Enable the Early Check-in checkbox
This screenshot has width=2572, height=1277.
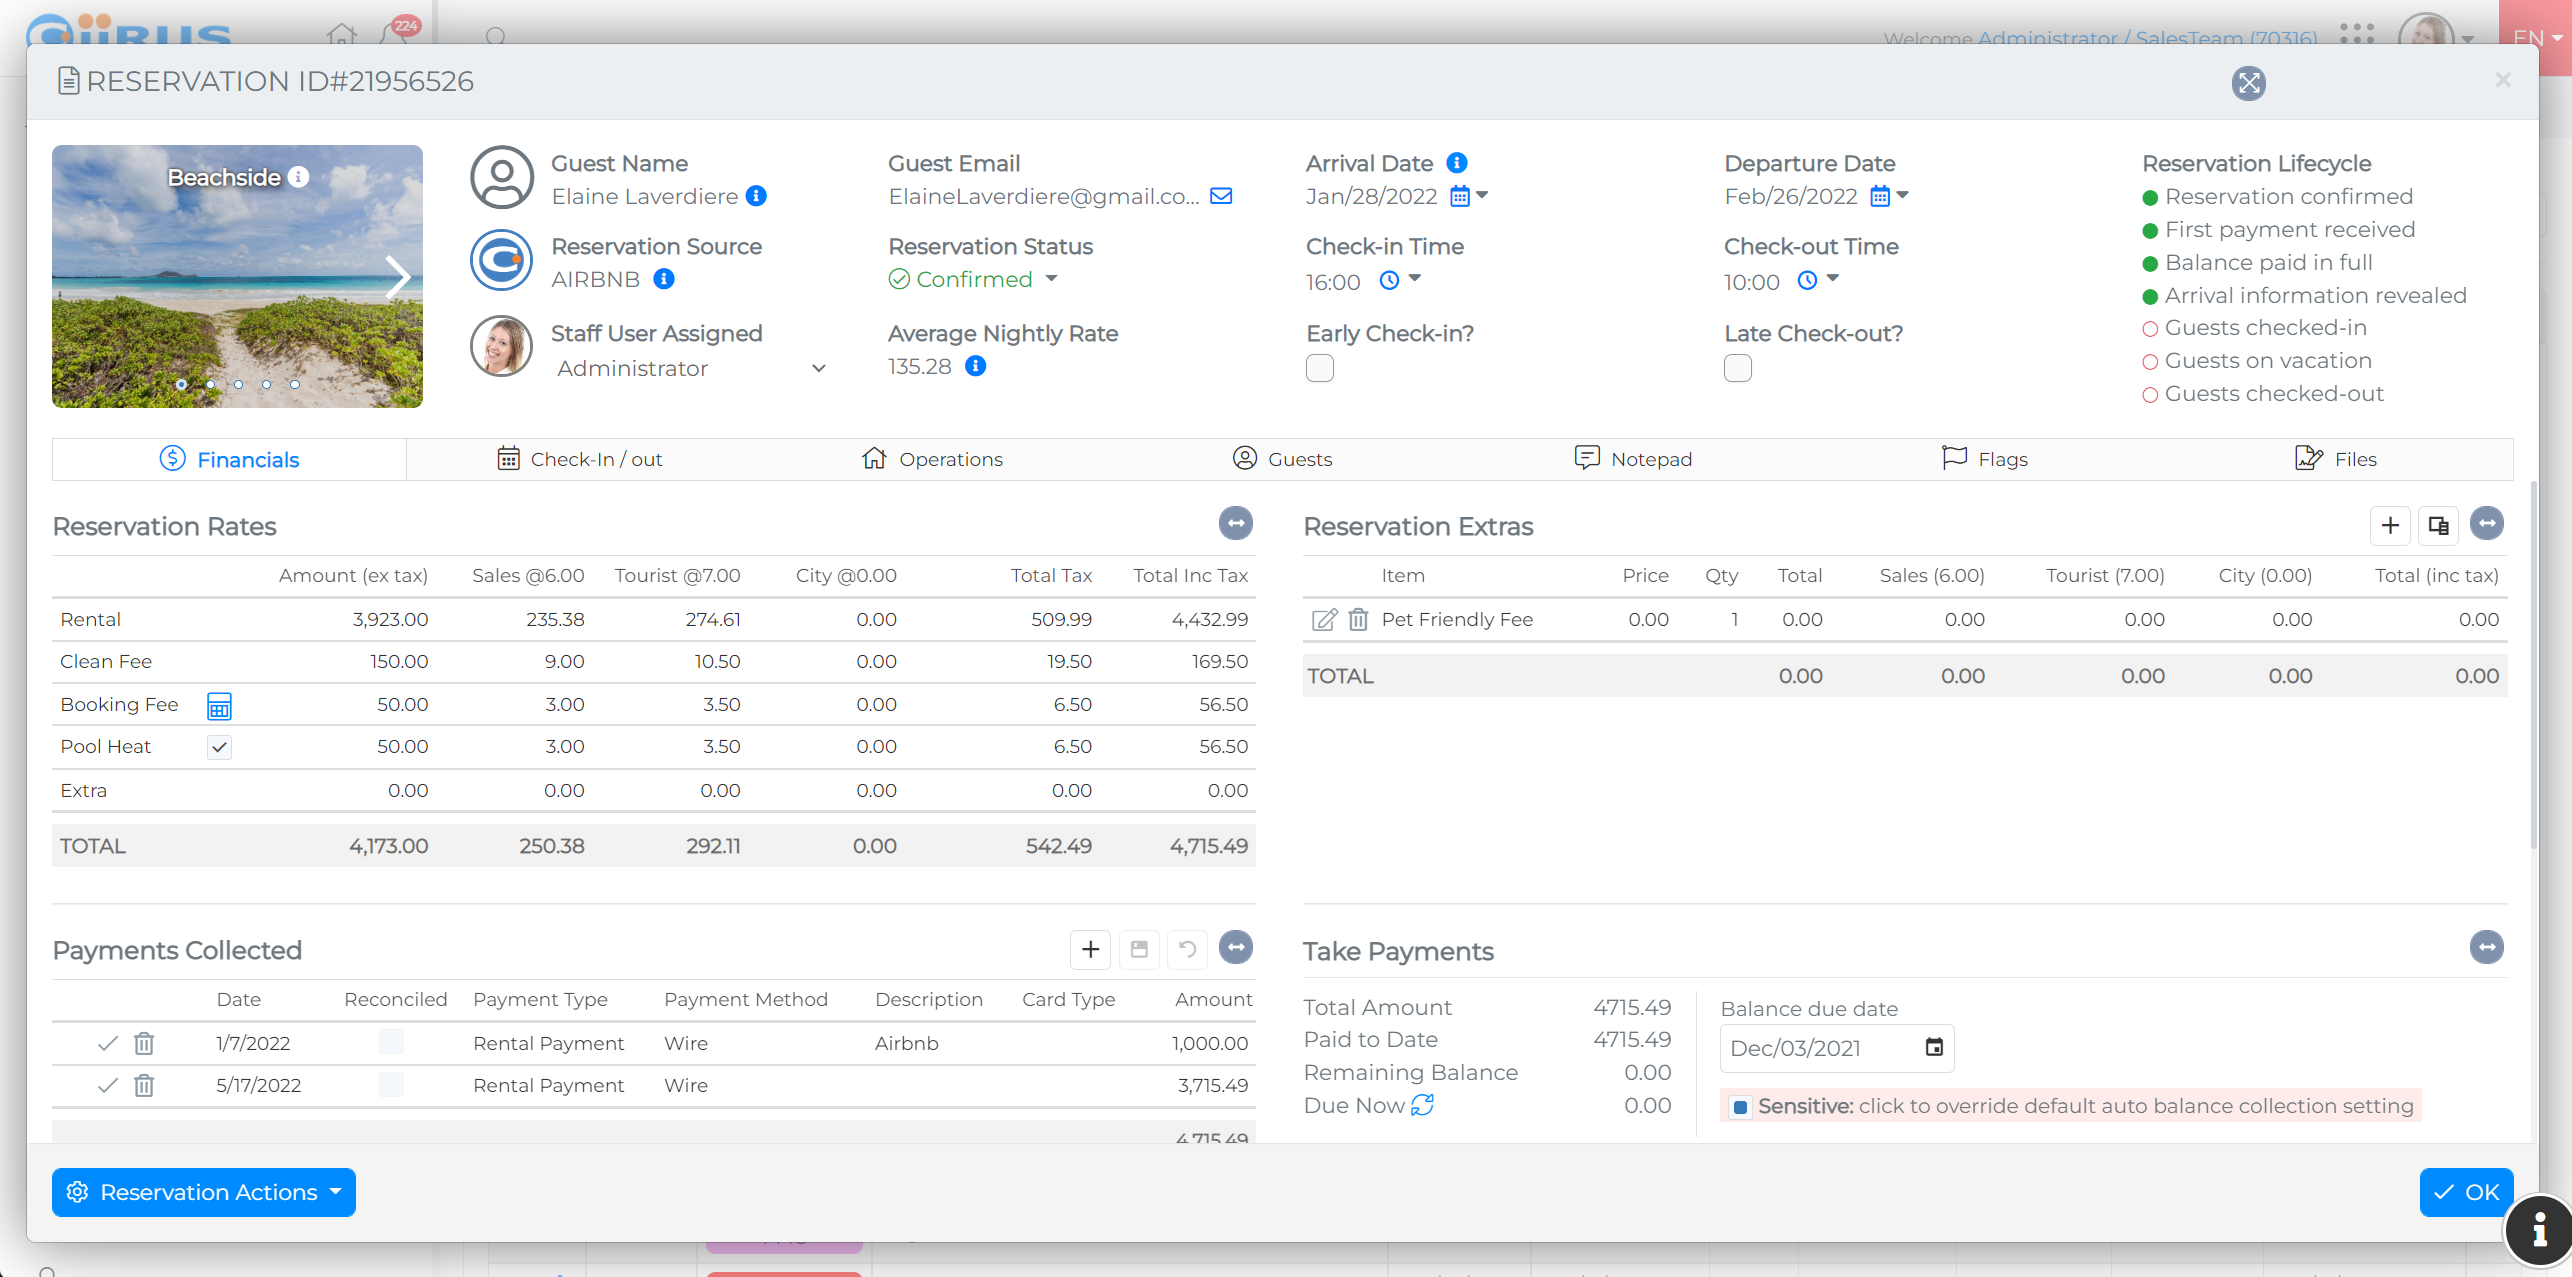pos(1319,368)
